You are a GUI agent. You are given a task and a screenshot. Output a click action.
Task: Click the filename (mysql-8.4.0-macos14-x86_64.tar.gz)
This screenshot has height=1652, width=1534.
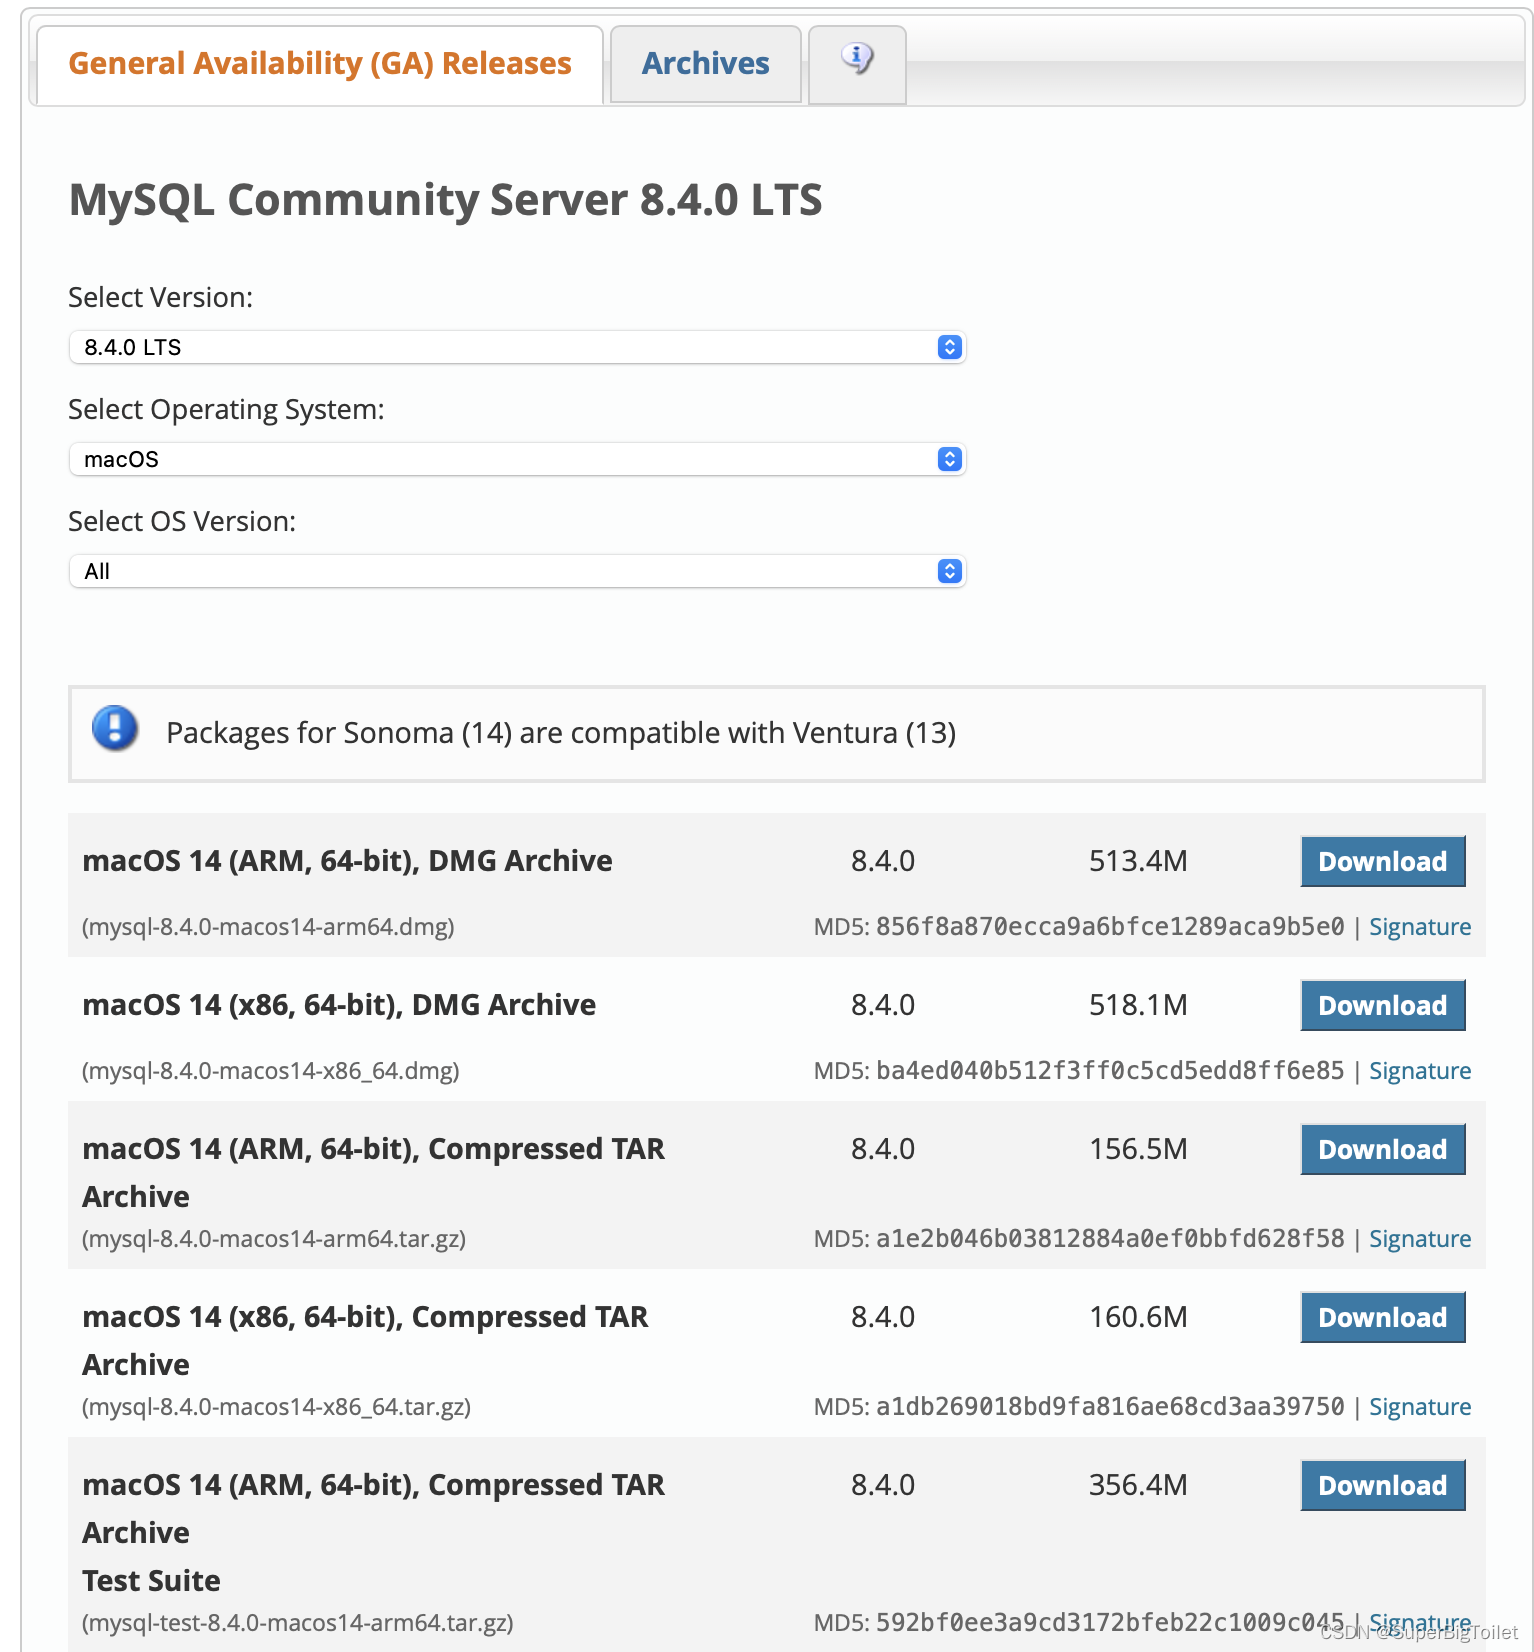point(276,1407)
